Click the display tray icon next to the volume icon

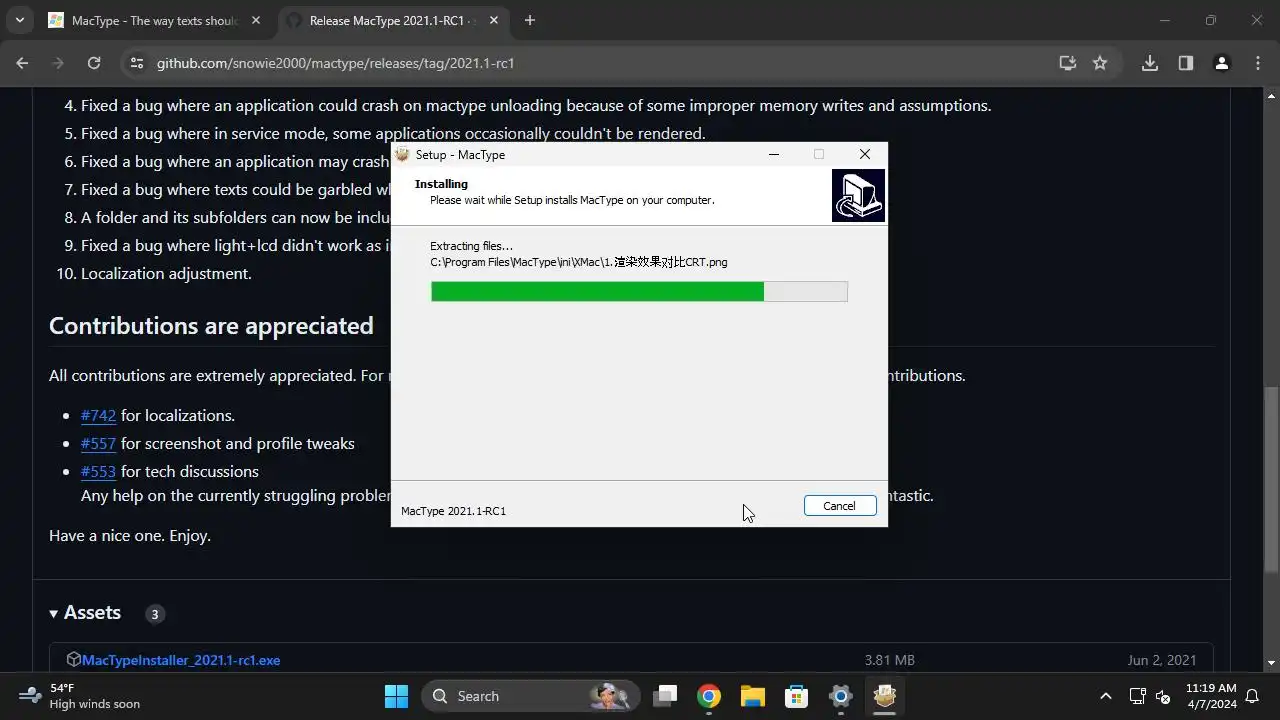pyautogui.click(x=1137, y=696)
